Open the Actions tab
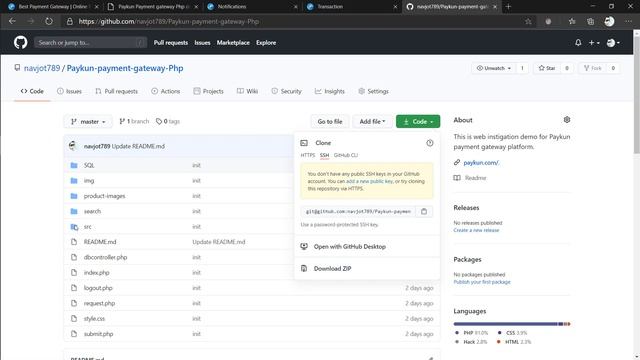The image size is (640, 360). 166,91
